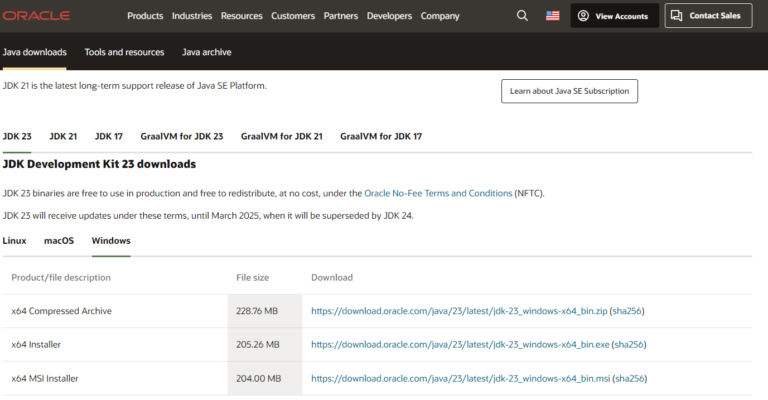Click the View Accounts button

(x=614, y=16)
